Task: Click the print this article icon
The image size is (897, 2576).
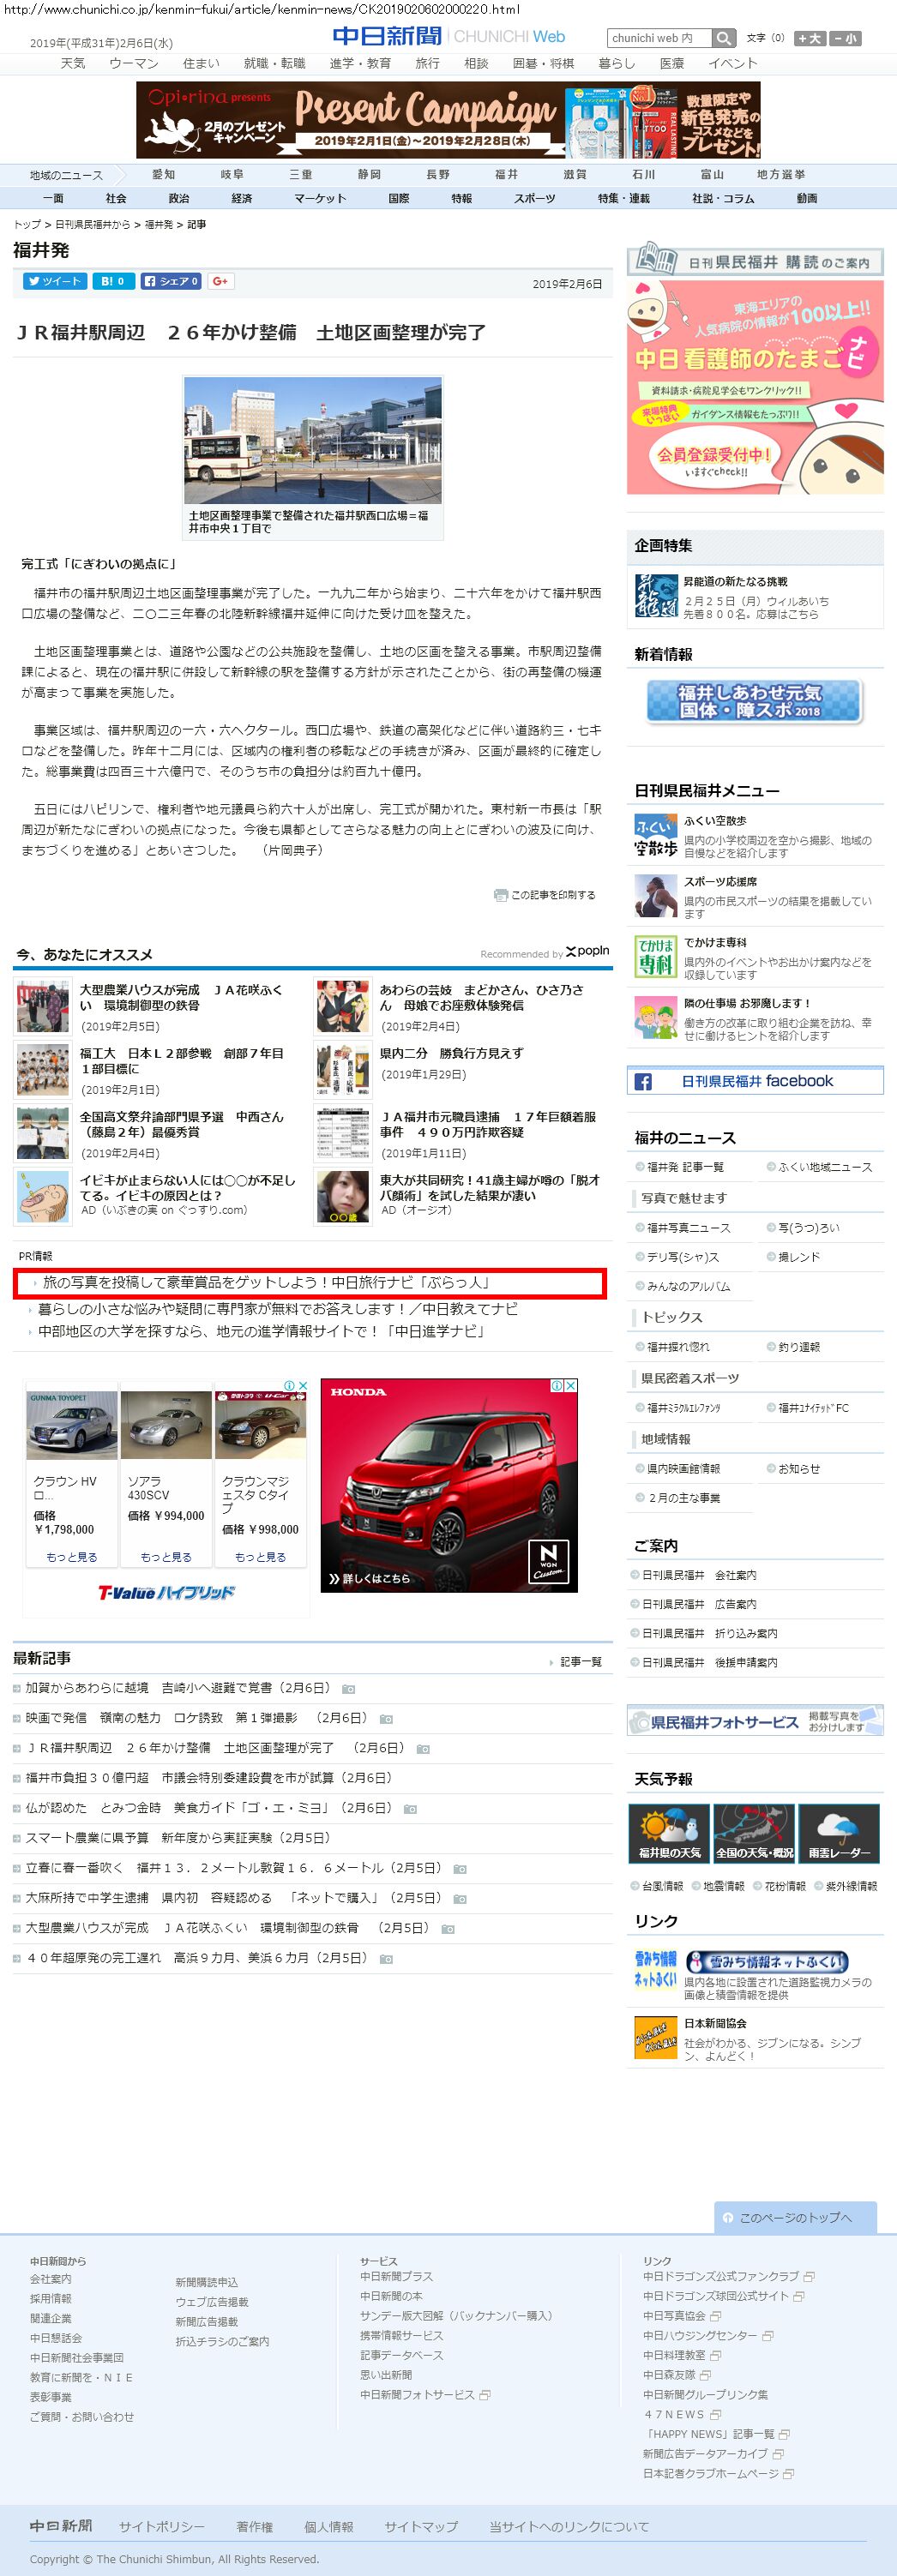Action: point(500,895)
